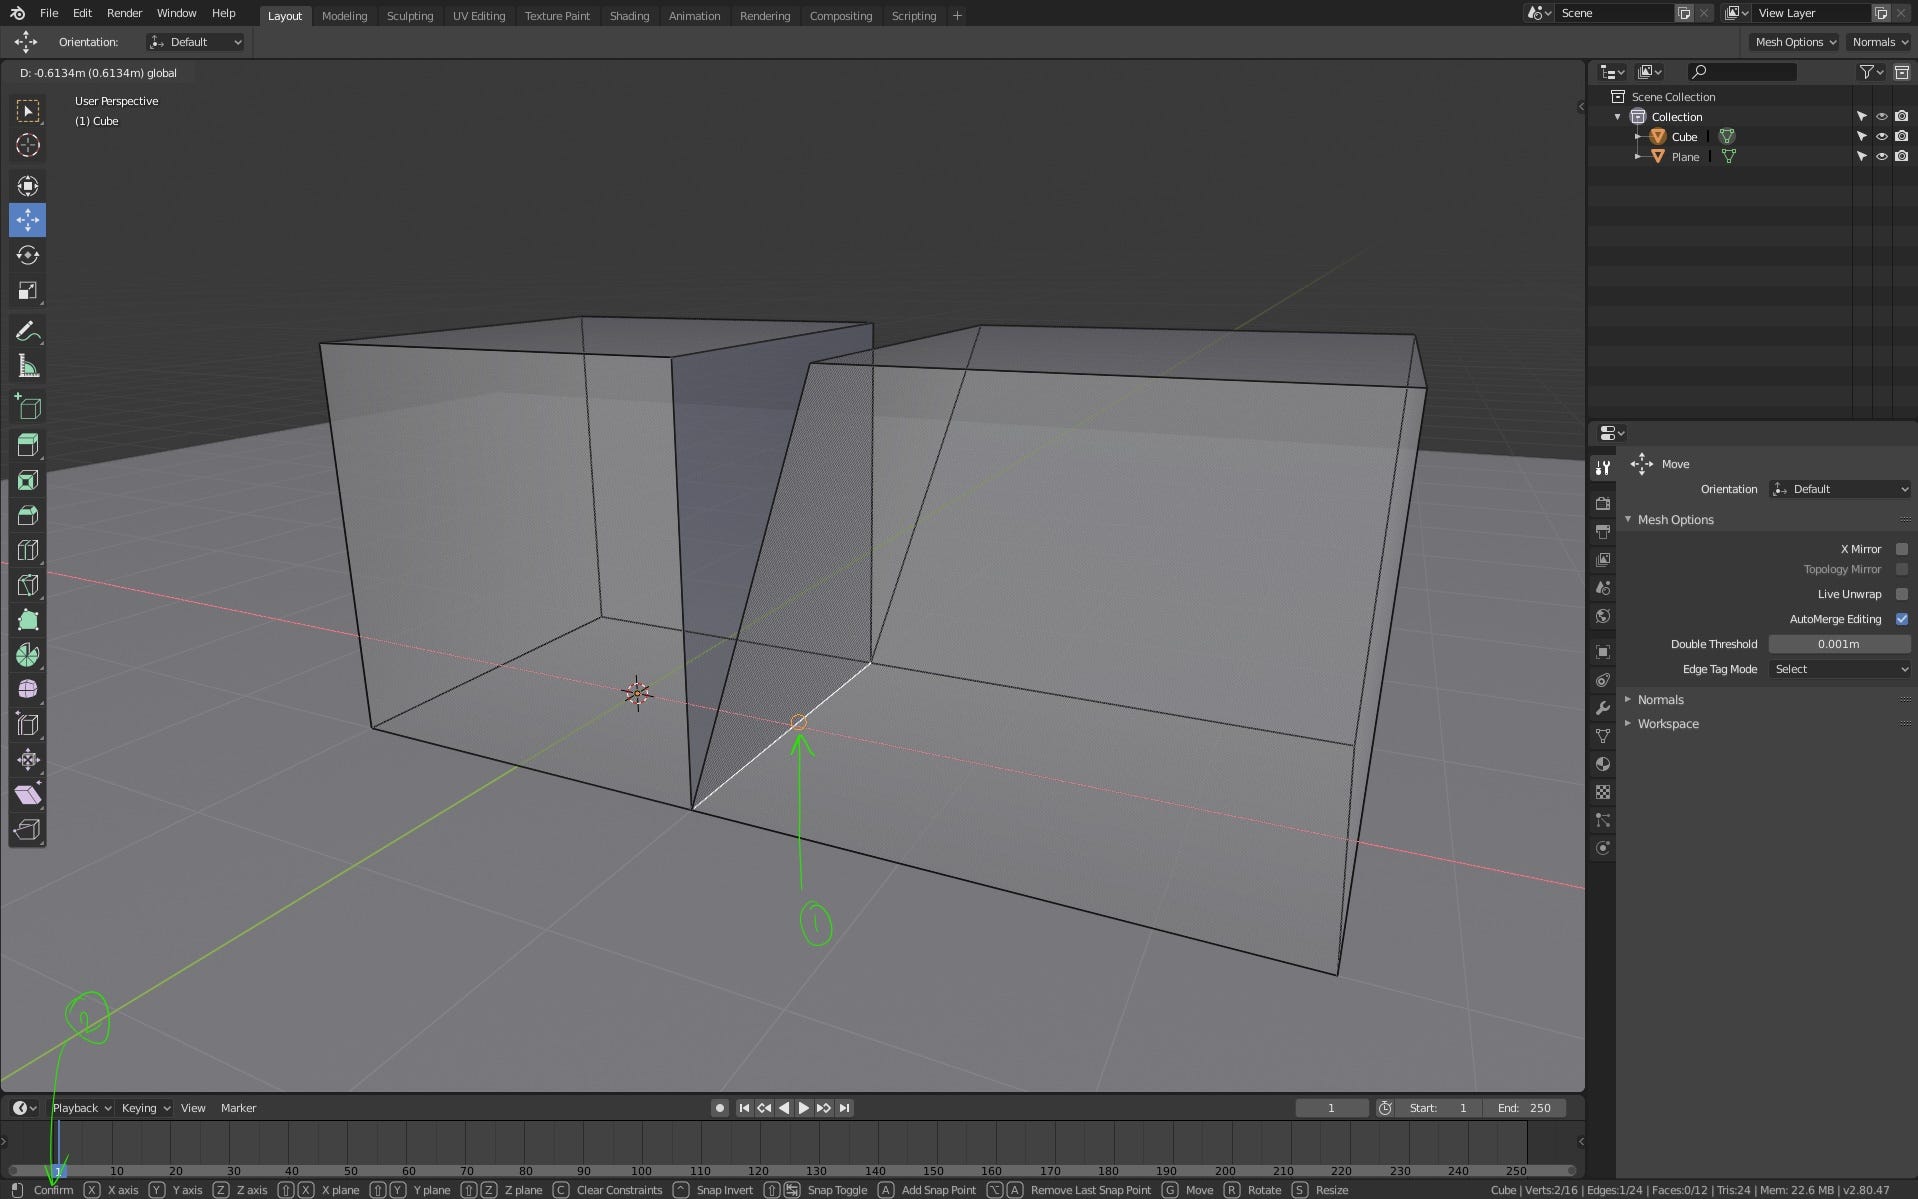
Task: Switch to the Modeling workspace tab
Action: coord(344,15)
